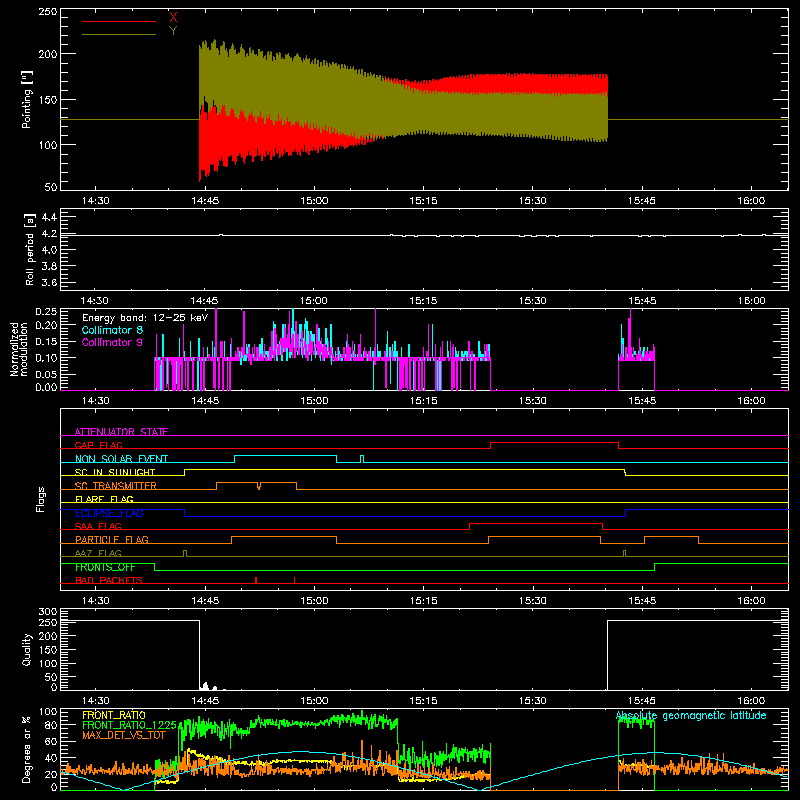Click the red X legend line

click(119, 21)
